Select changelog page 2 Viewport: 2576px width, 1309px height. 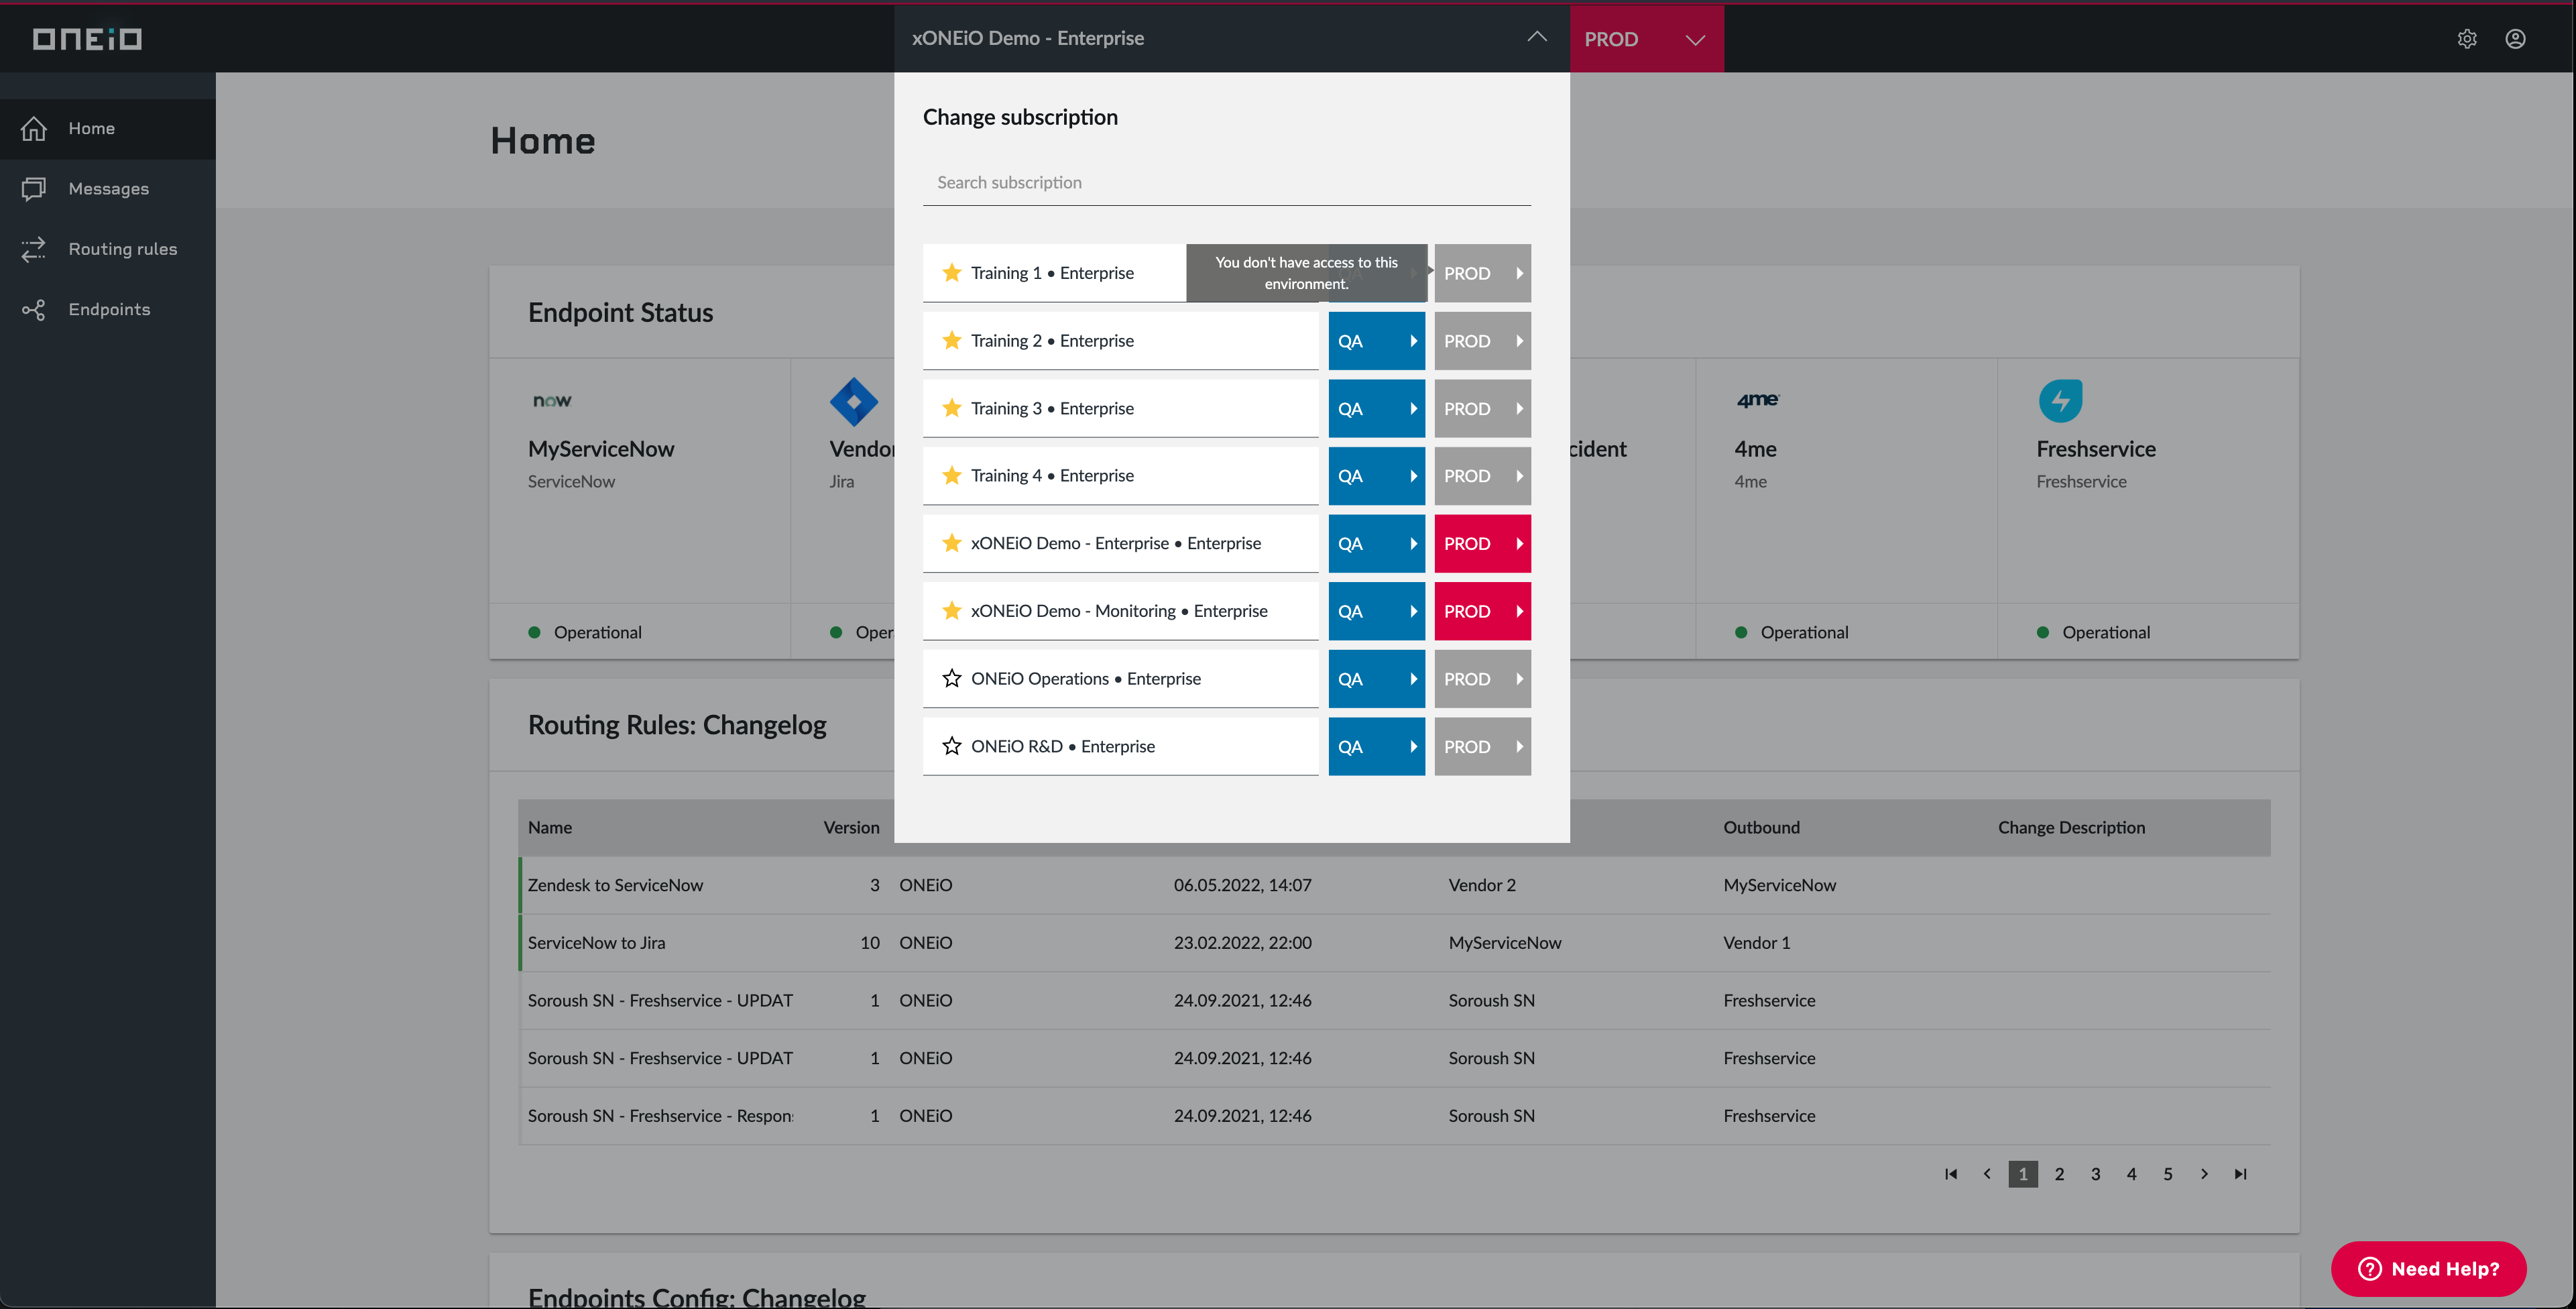coord(2059,1174)
